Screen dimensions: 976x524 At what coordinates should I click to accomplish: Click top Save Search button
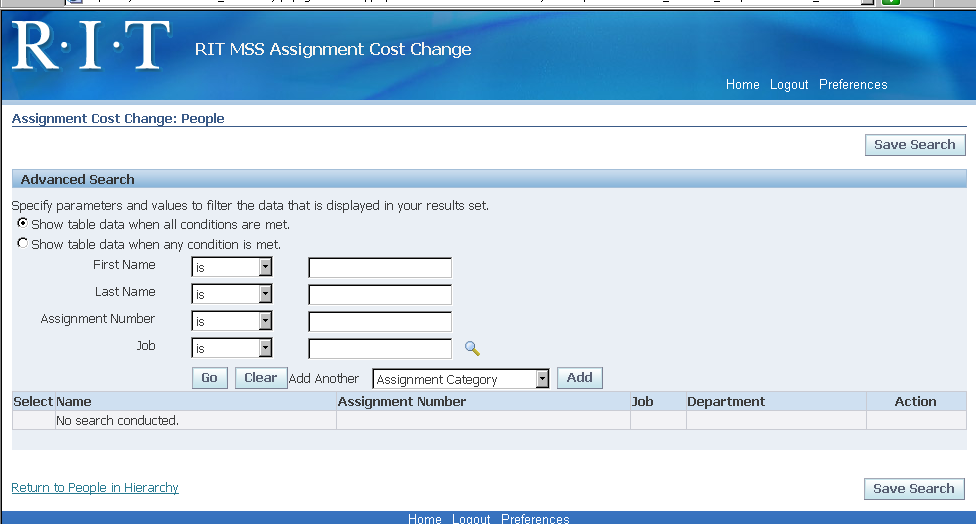point(914,145)
